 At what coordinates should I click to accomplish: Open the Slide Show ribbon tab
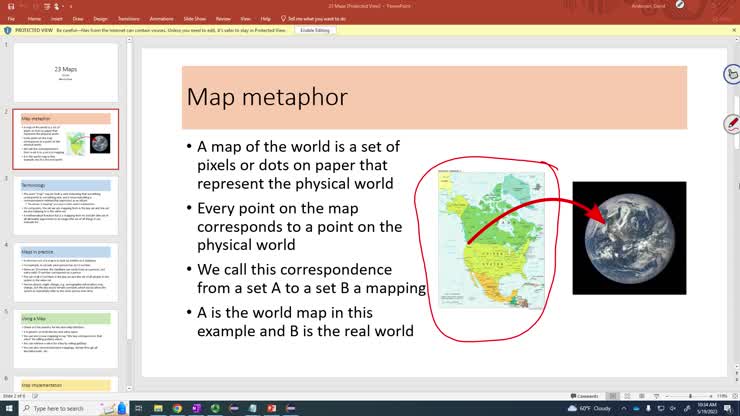[194, 19]
